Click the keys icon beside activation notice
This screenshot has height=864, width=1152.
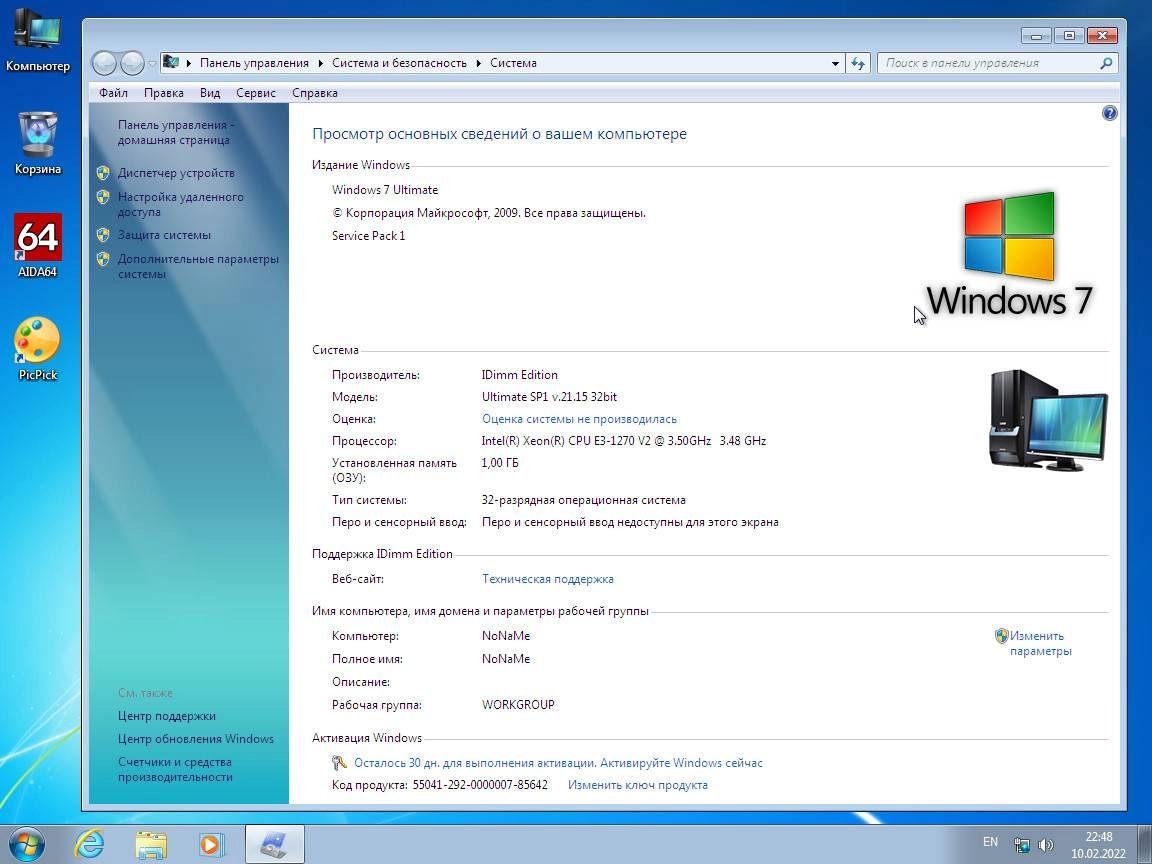pos(339,763)
